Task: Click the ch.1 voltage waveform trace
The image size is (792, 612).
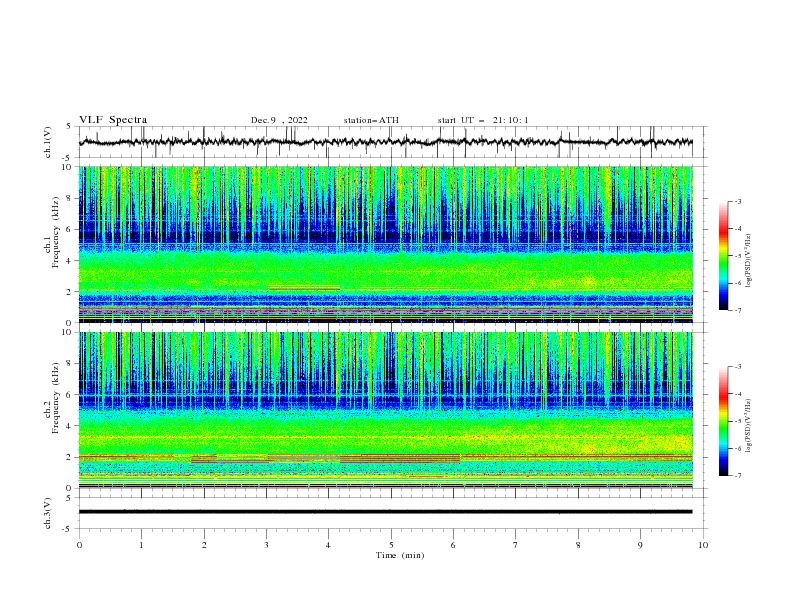Action: [386, 142]
